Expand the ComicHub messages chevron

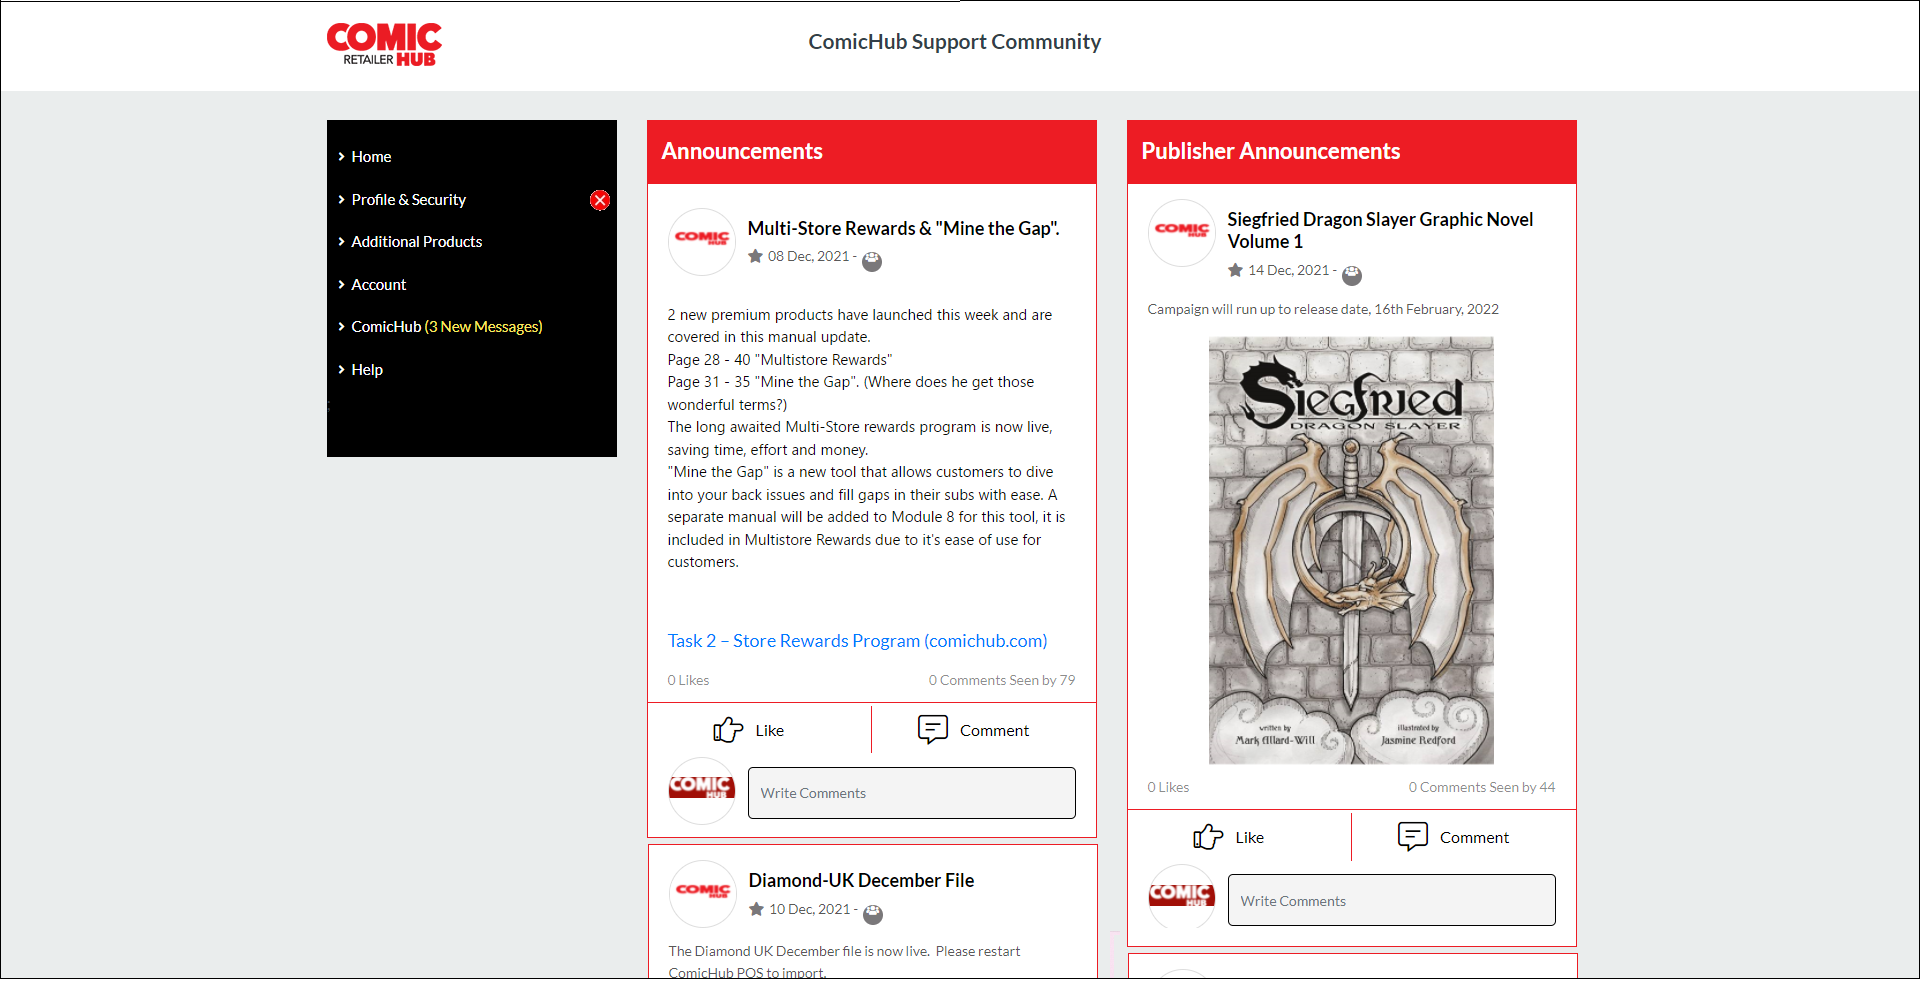[x=341, y=327]
